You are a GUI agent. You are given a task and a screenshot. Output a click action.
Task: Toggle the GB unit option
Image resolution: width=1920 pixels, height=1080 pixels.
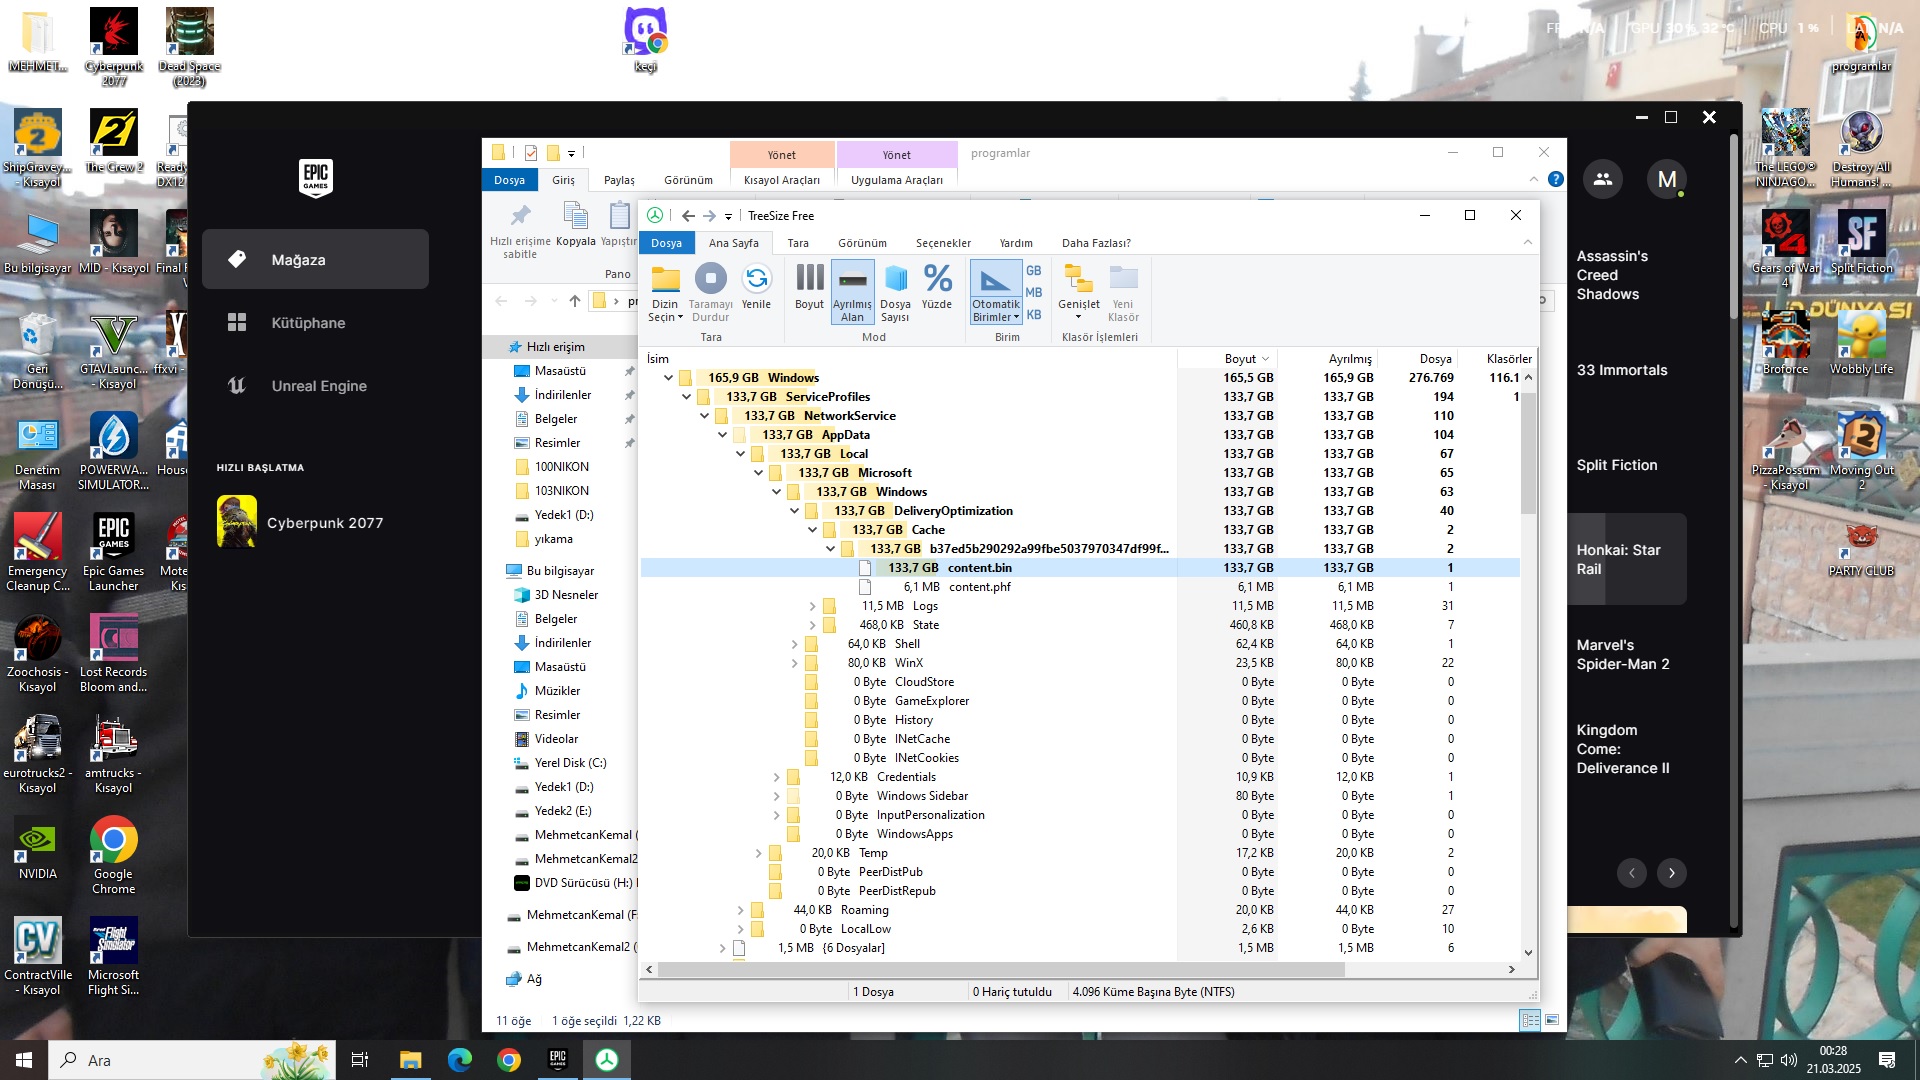coord(1034,271)
